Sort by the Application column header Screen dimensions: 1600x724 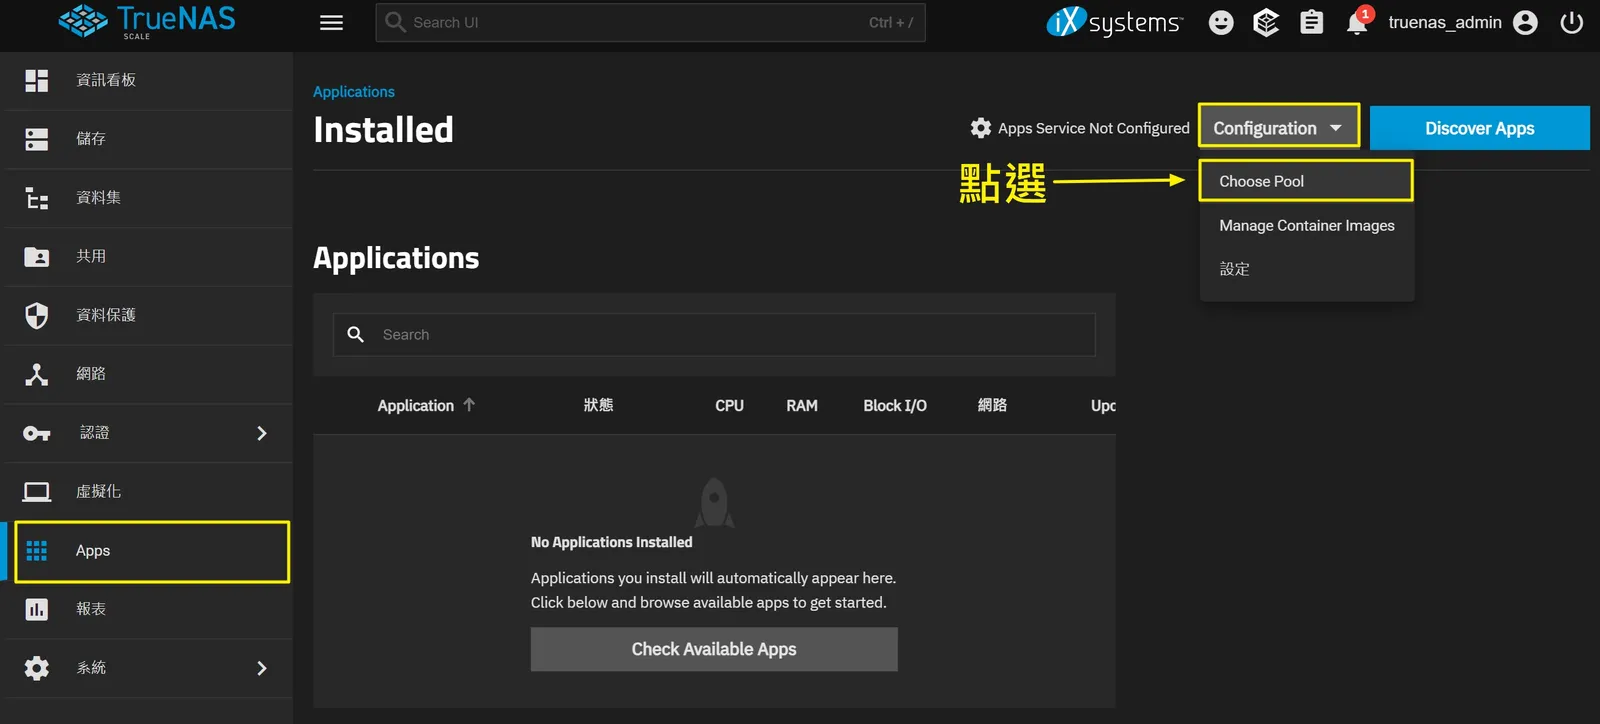click(x=426, y=405)
